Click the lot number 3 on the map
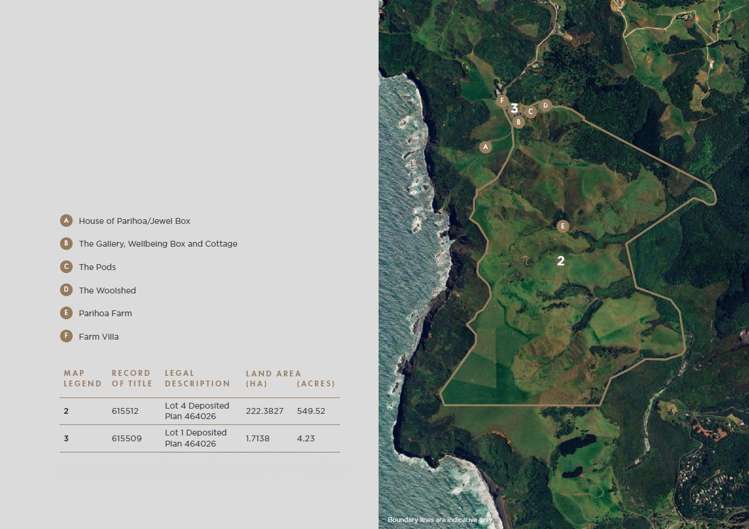This screenshot has height=529, width=749. pos(514,108)
